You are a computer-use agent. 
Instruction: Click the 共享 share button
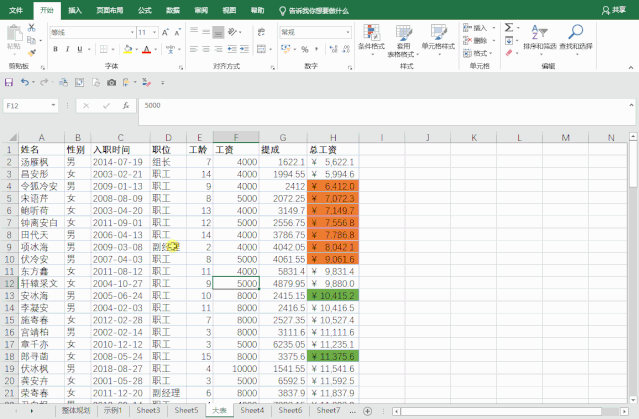(x=614, y=10)
